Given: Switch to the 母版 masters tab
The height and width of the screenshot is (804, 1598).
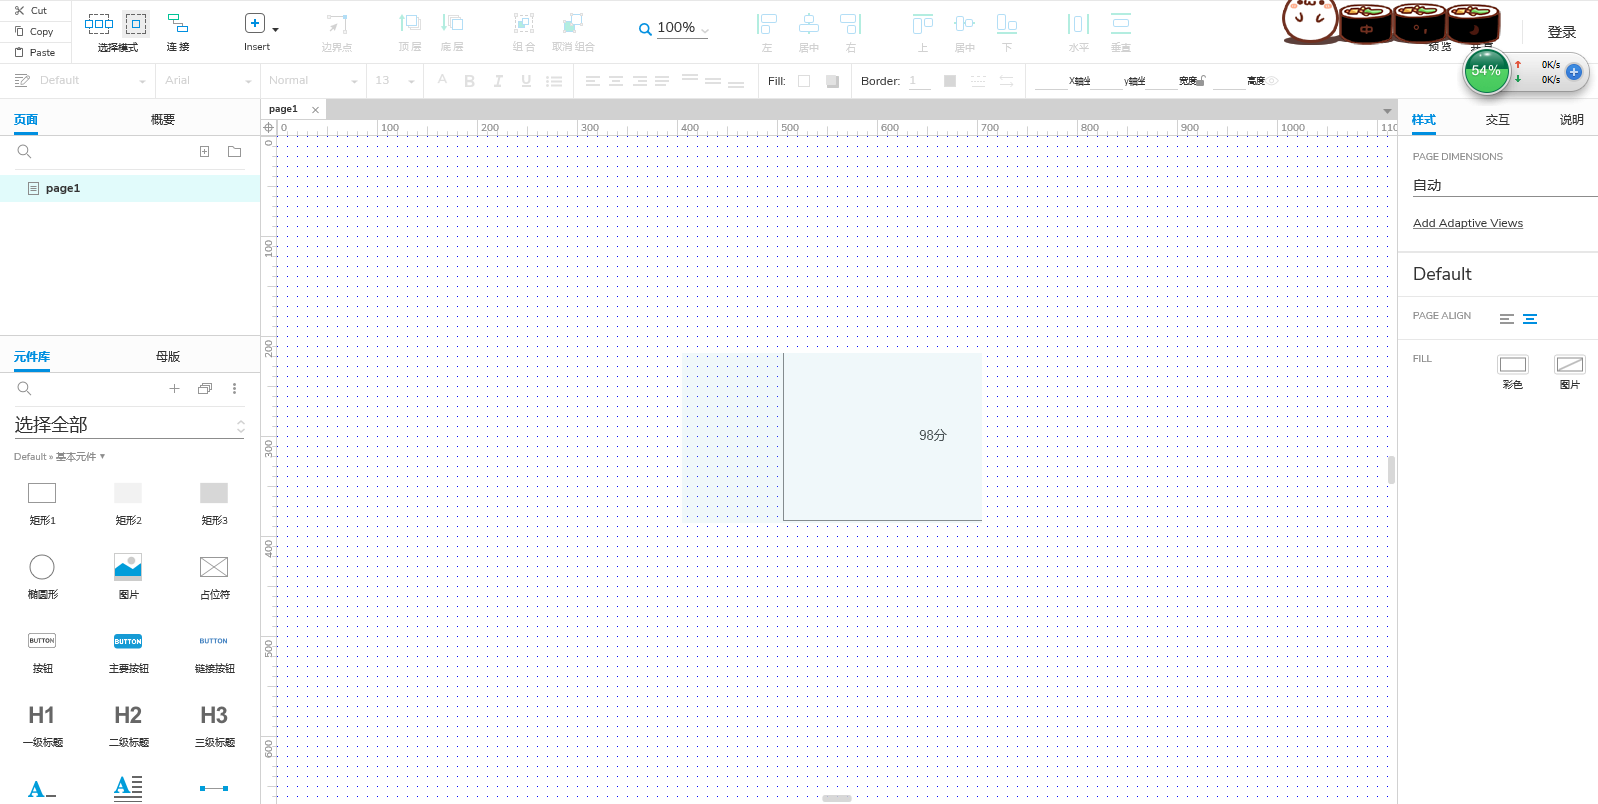Looking at the screenshot, I should tap(168, 357).
